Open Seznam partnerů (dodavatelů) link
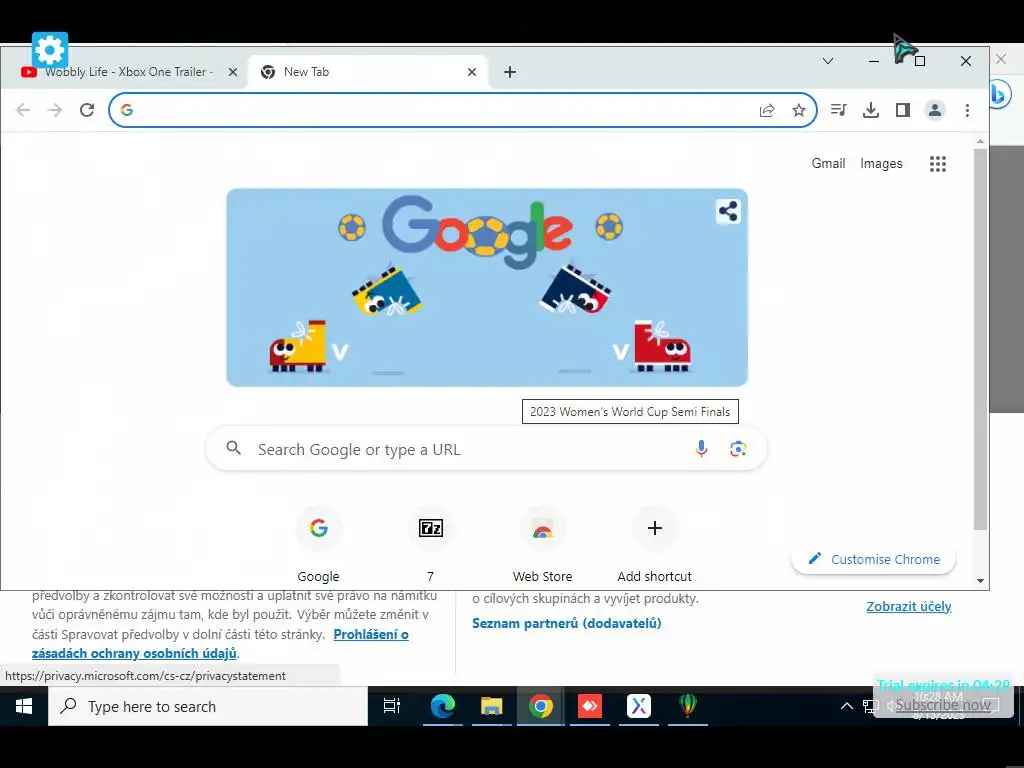Viewport: 1024px width, 768px height. [x=567, y=623]
